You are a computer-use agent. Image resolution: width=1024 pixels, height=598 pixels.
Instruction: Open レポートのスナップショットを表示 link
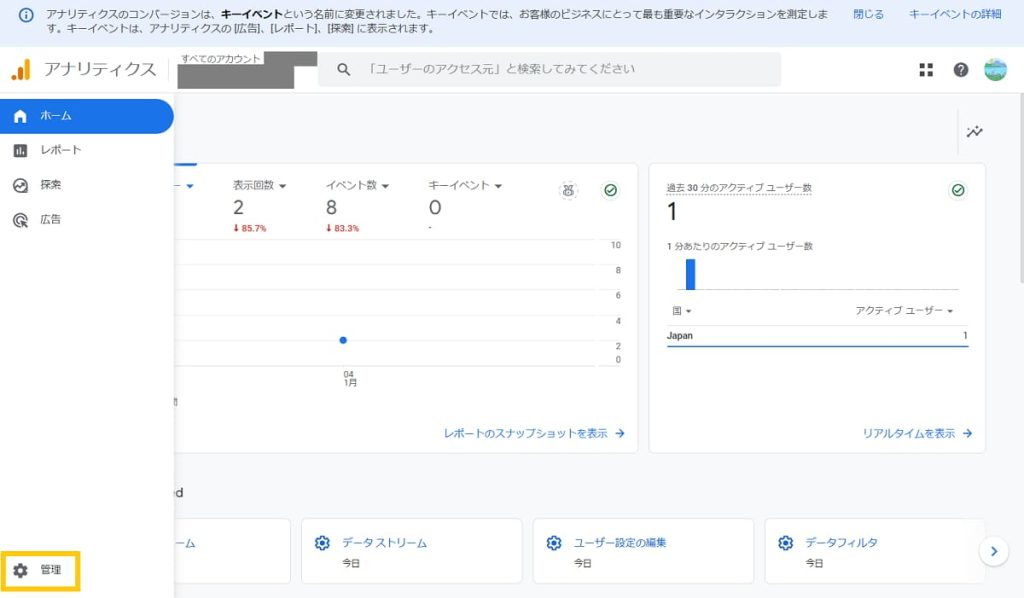pyautogui.click(x=534, y=434)
